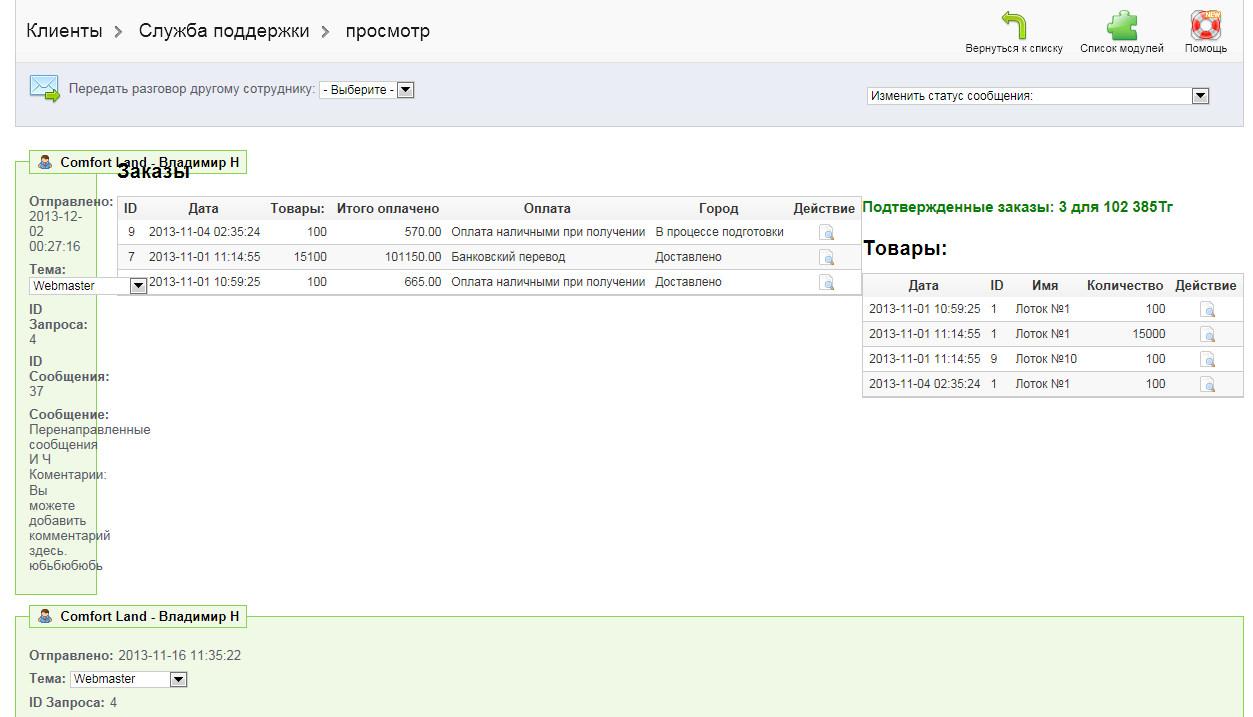
Task: Select the Лоток №10 product name
Action: point(1046,359)
